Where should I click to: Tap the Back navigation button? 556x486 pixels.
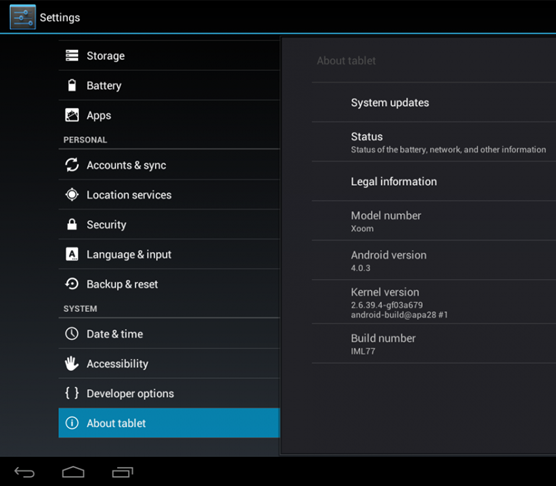24,472
